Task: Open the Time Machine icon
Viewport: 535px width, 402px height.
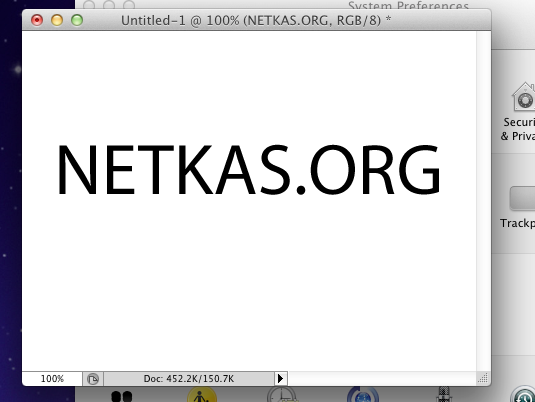Action: click(x=523, y=394)
